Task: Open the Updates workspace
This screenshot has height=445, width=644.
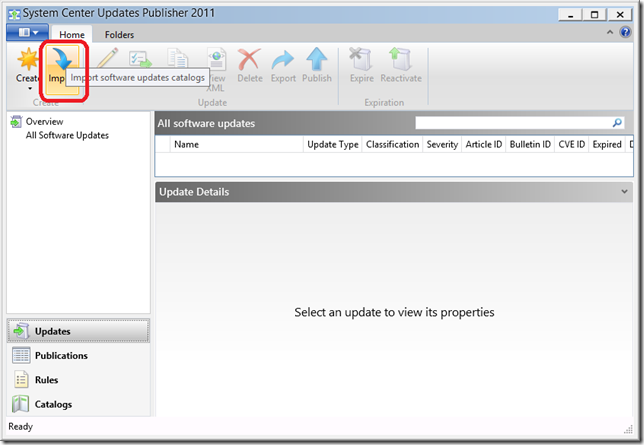Action: 78,331
